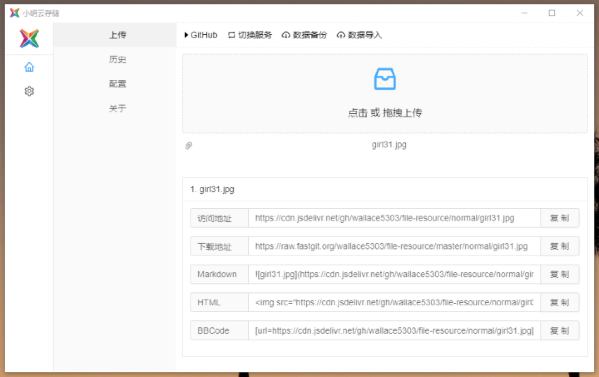
Task: Click 切换服务 switch service button
Action: click(x=250, y=35)
